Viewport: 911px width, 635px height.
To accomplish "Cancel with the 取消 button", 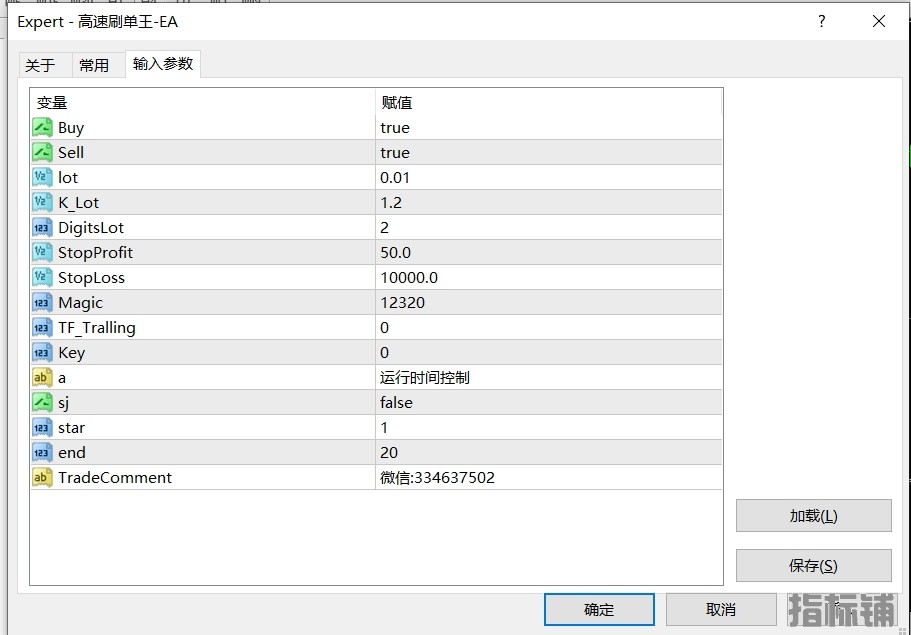I will 721,609.
